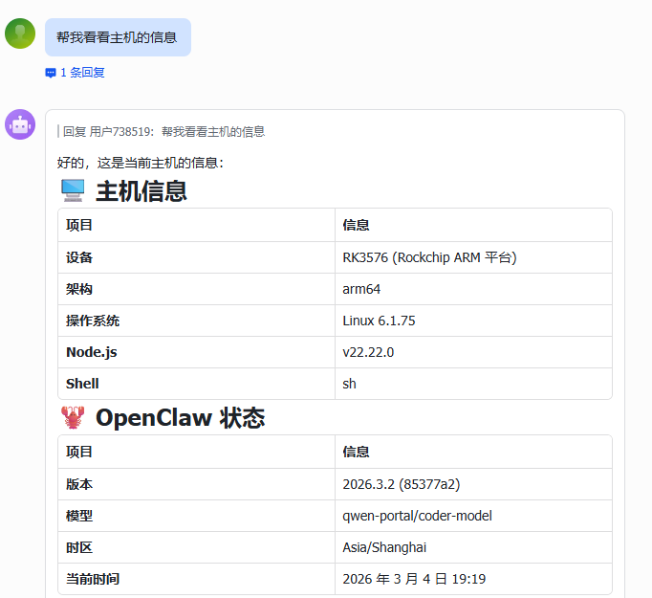Viewport: 652px width, 598px height.
Task: Click the text 好的，这是当前主机的信息
Action: (x=140, y=163)
